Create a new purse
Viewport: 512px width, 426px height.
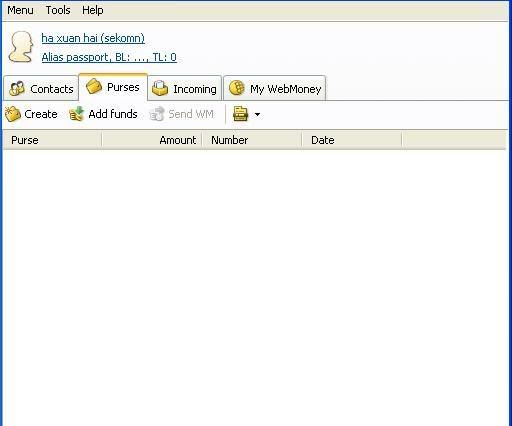(x=31, y=114)
